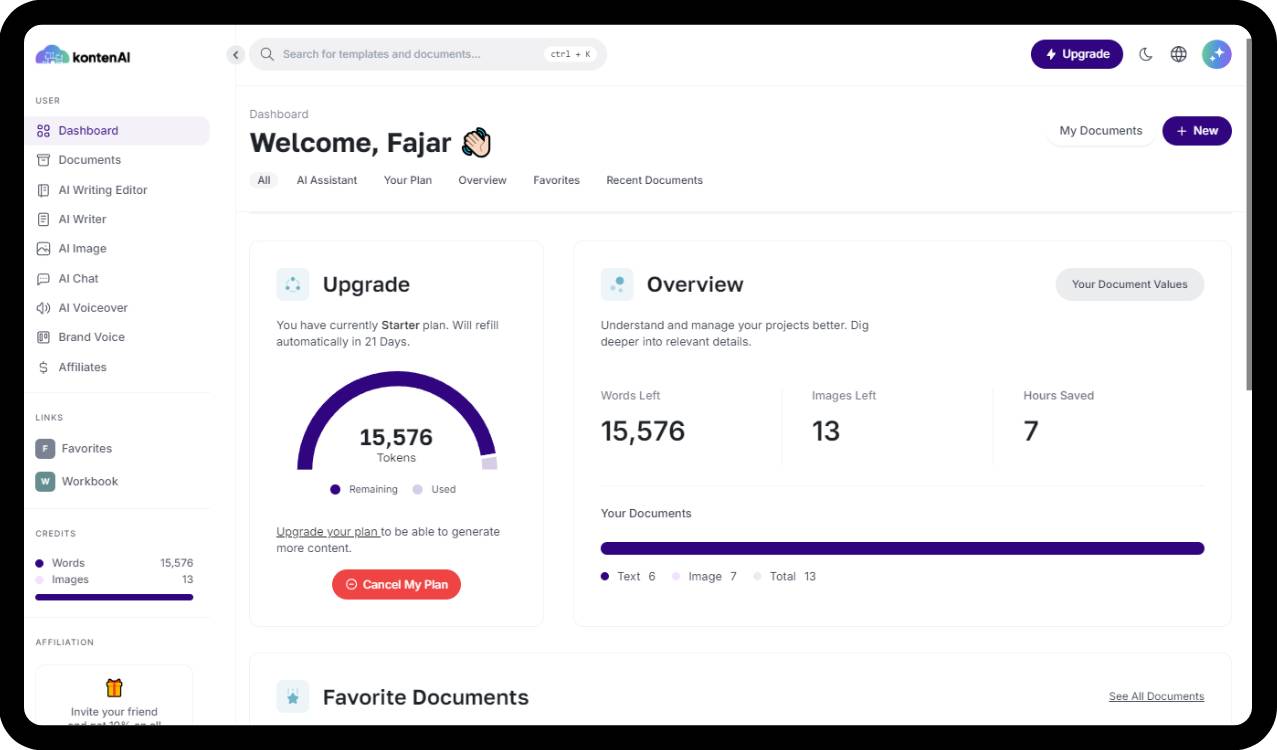Click the AI Image picture icon
The image size is (1277, 750).
[x=43, y=249]
